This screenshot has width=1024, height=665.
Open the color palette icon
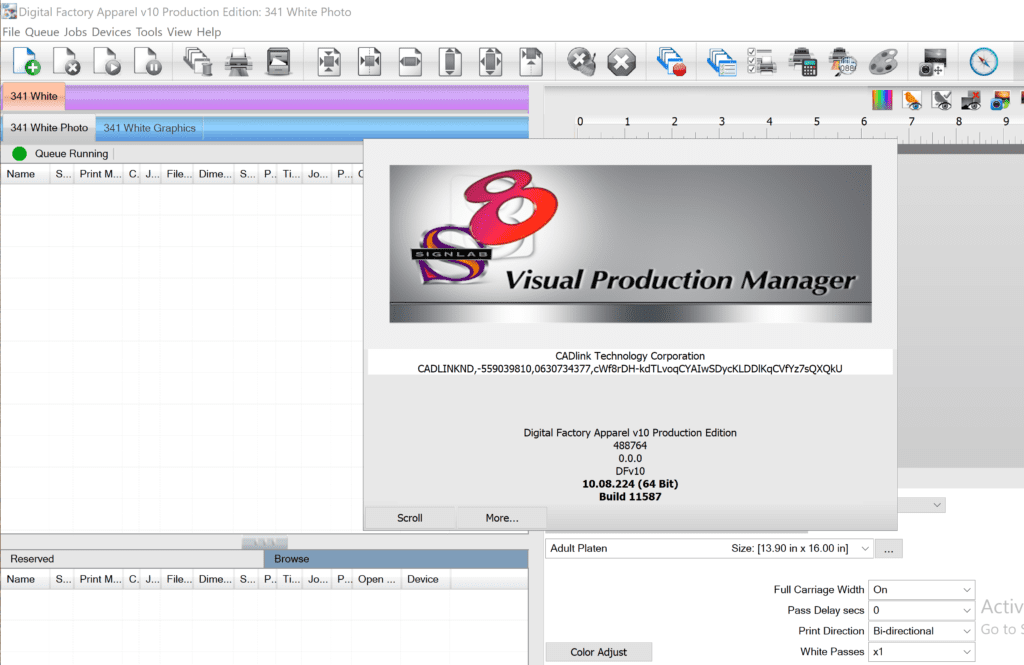tap(884, 62)
